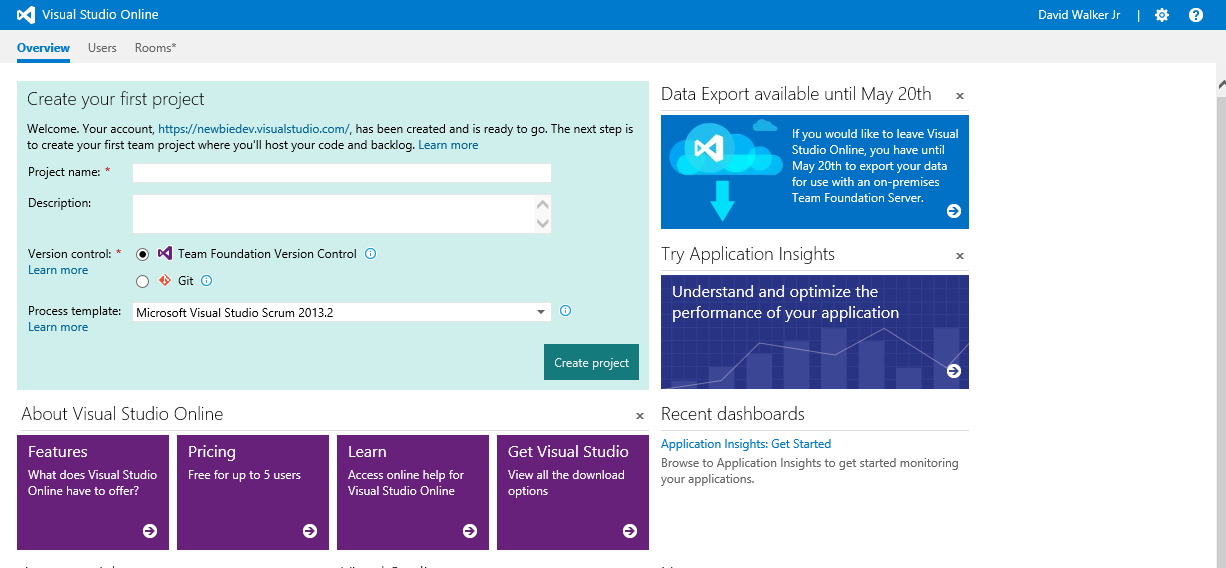This screenshot has width=1226, height=568.
Task: Dismiss the About Visual Studio Online section
Action: point(640,416)
